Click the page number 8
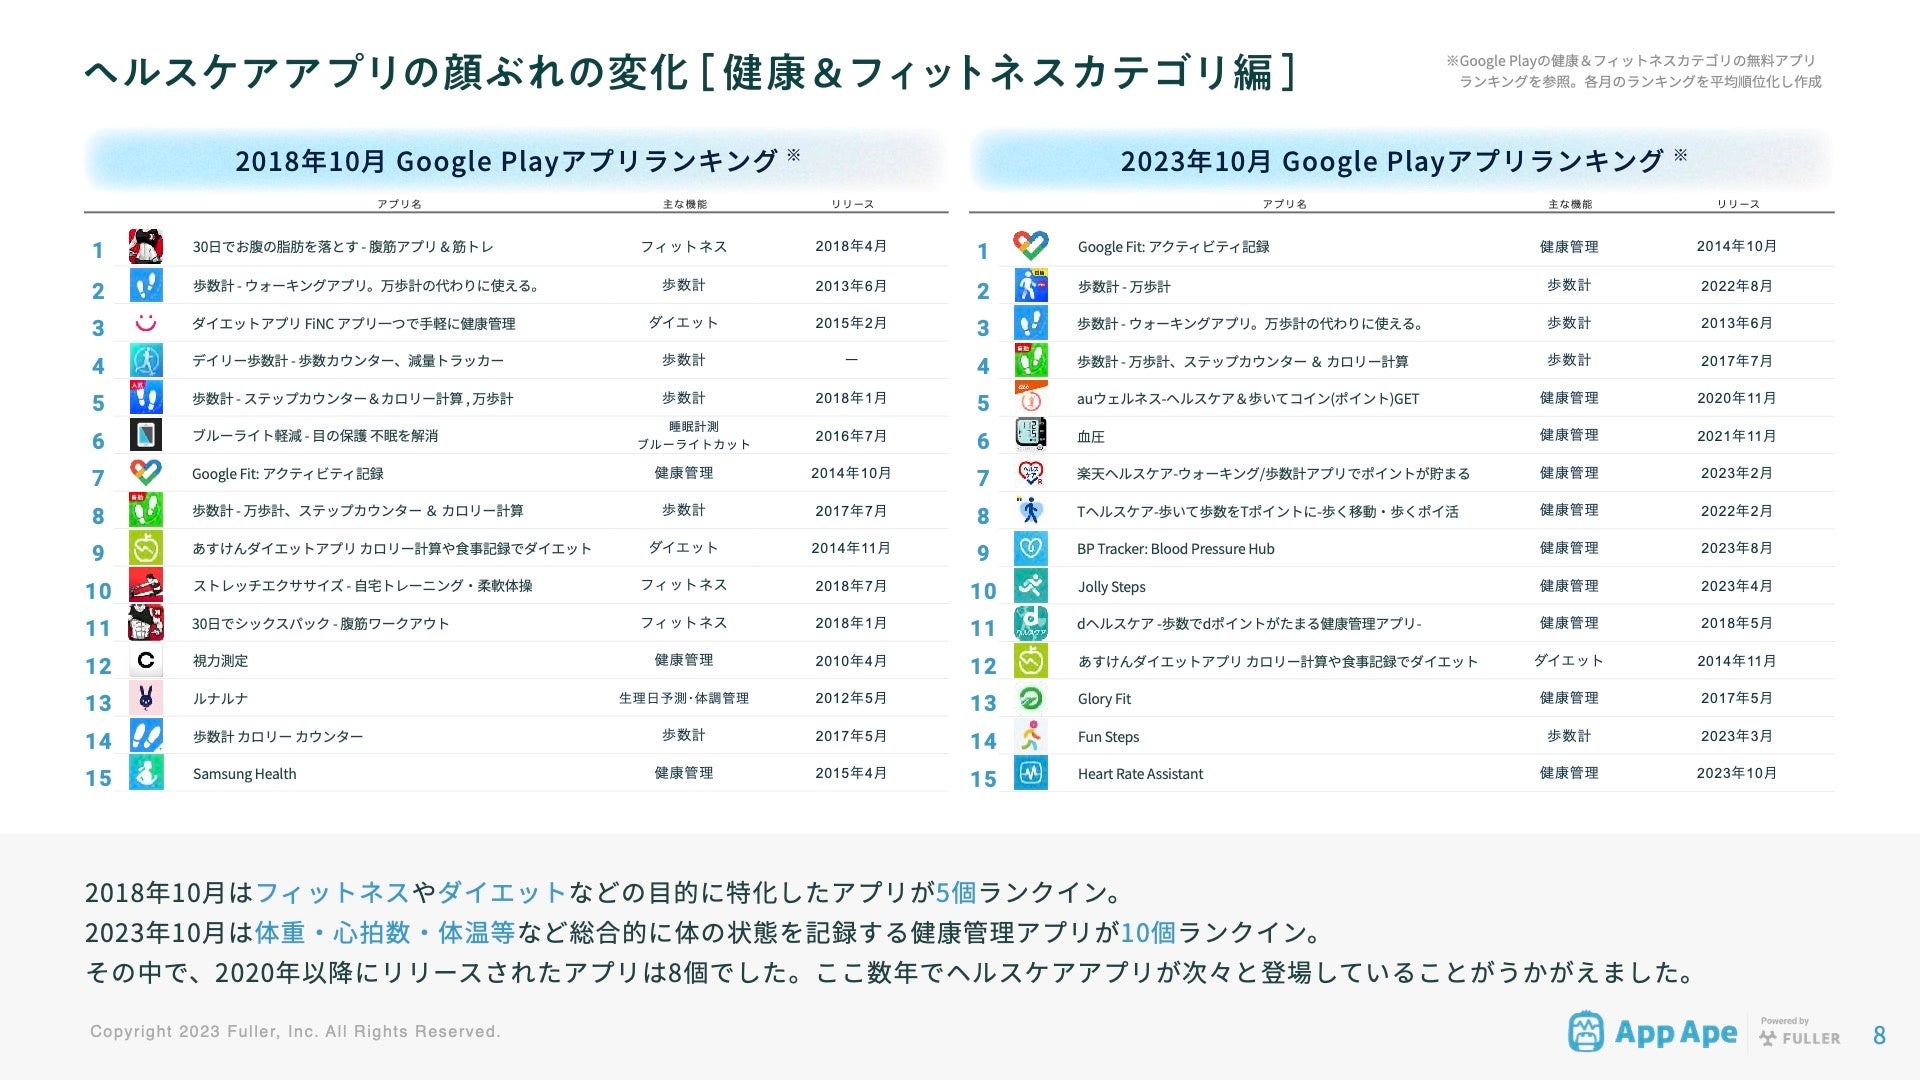 1879,1035
